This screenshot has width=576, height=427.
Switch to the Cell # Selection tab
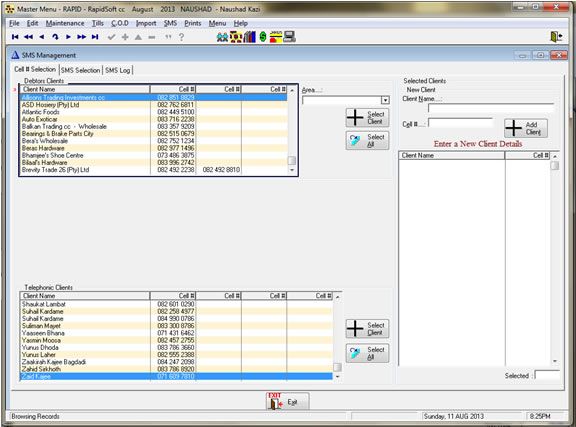tap(35, 69)
